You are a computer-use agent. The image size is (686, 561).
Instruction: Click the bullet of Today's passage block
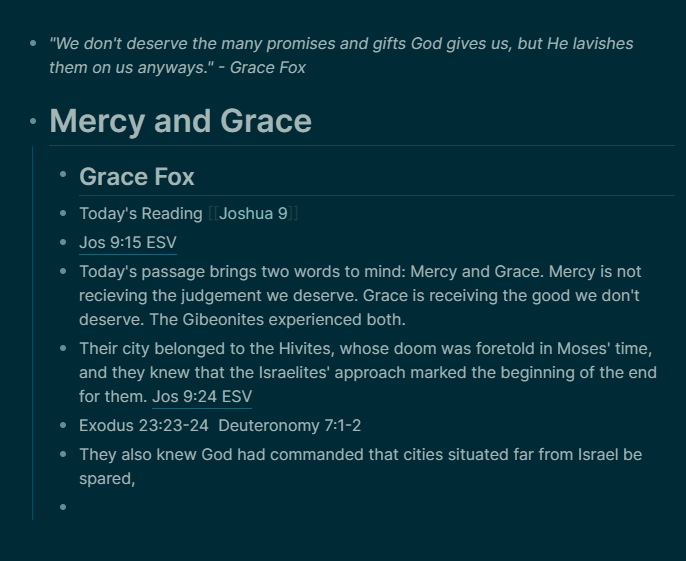coord(63,271)
